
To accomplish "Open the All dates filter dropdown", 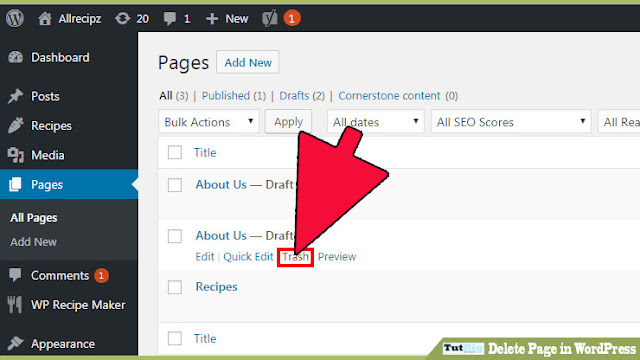I will (376, 122).
